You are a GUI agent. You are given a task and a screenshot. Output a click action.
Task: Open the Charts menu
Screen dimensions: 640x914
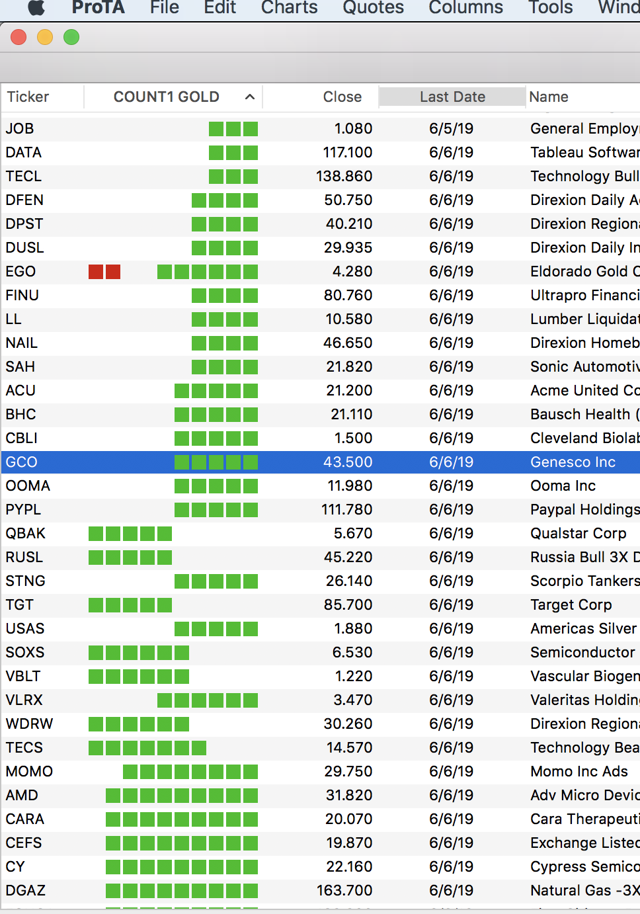click(x=289, y=7)
